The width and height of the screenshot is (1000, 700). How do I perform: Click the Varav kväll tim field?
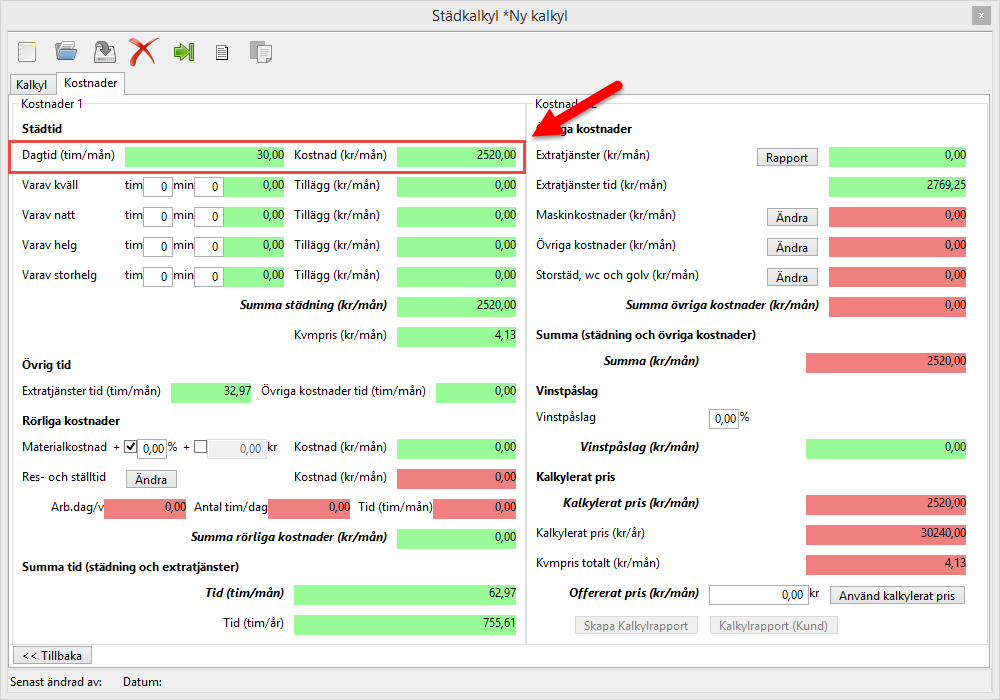pyautogui.click(x=157, y=186)
